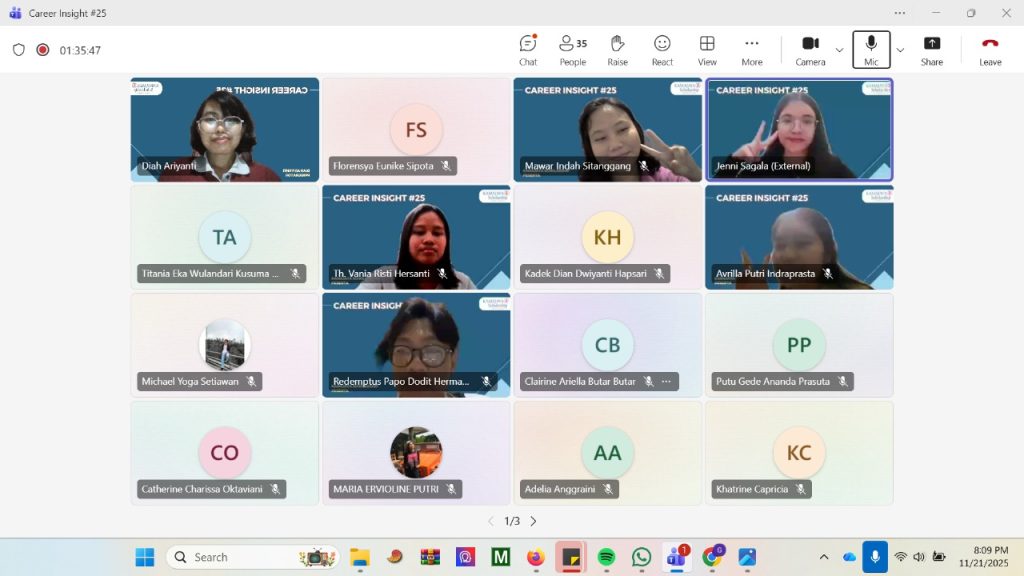Raise your hand in meeting
This screenshot has width=1024, height=576.
tap(618, 49)
